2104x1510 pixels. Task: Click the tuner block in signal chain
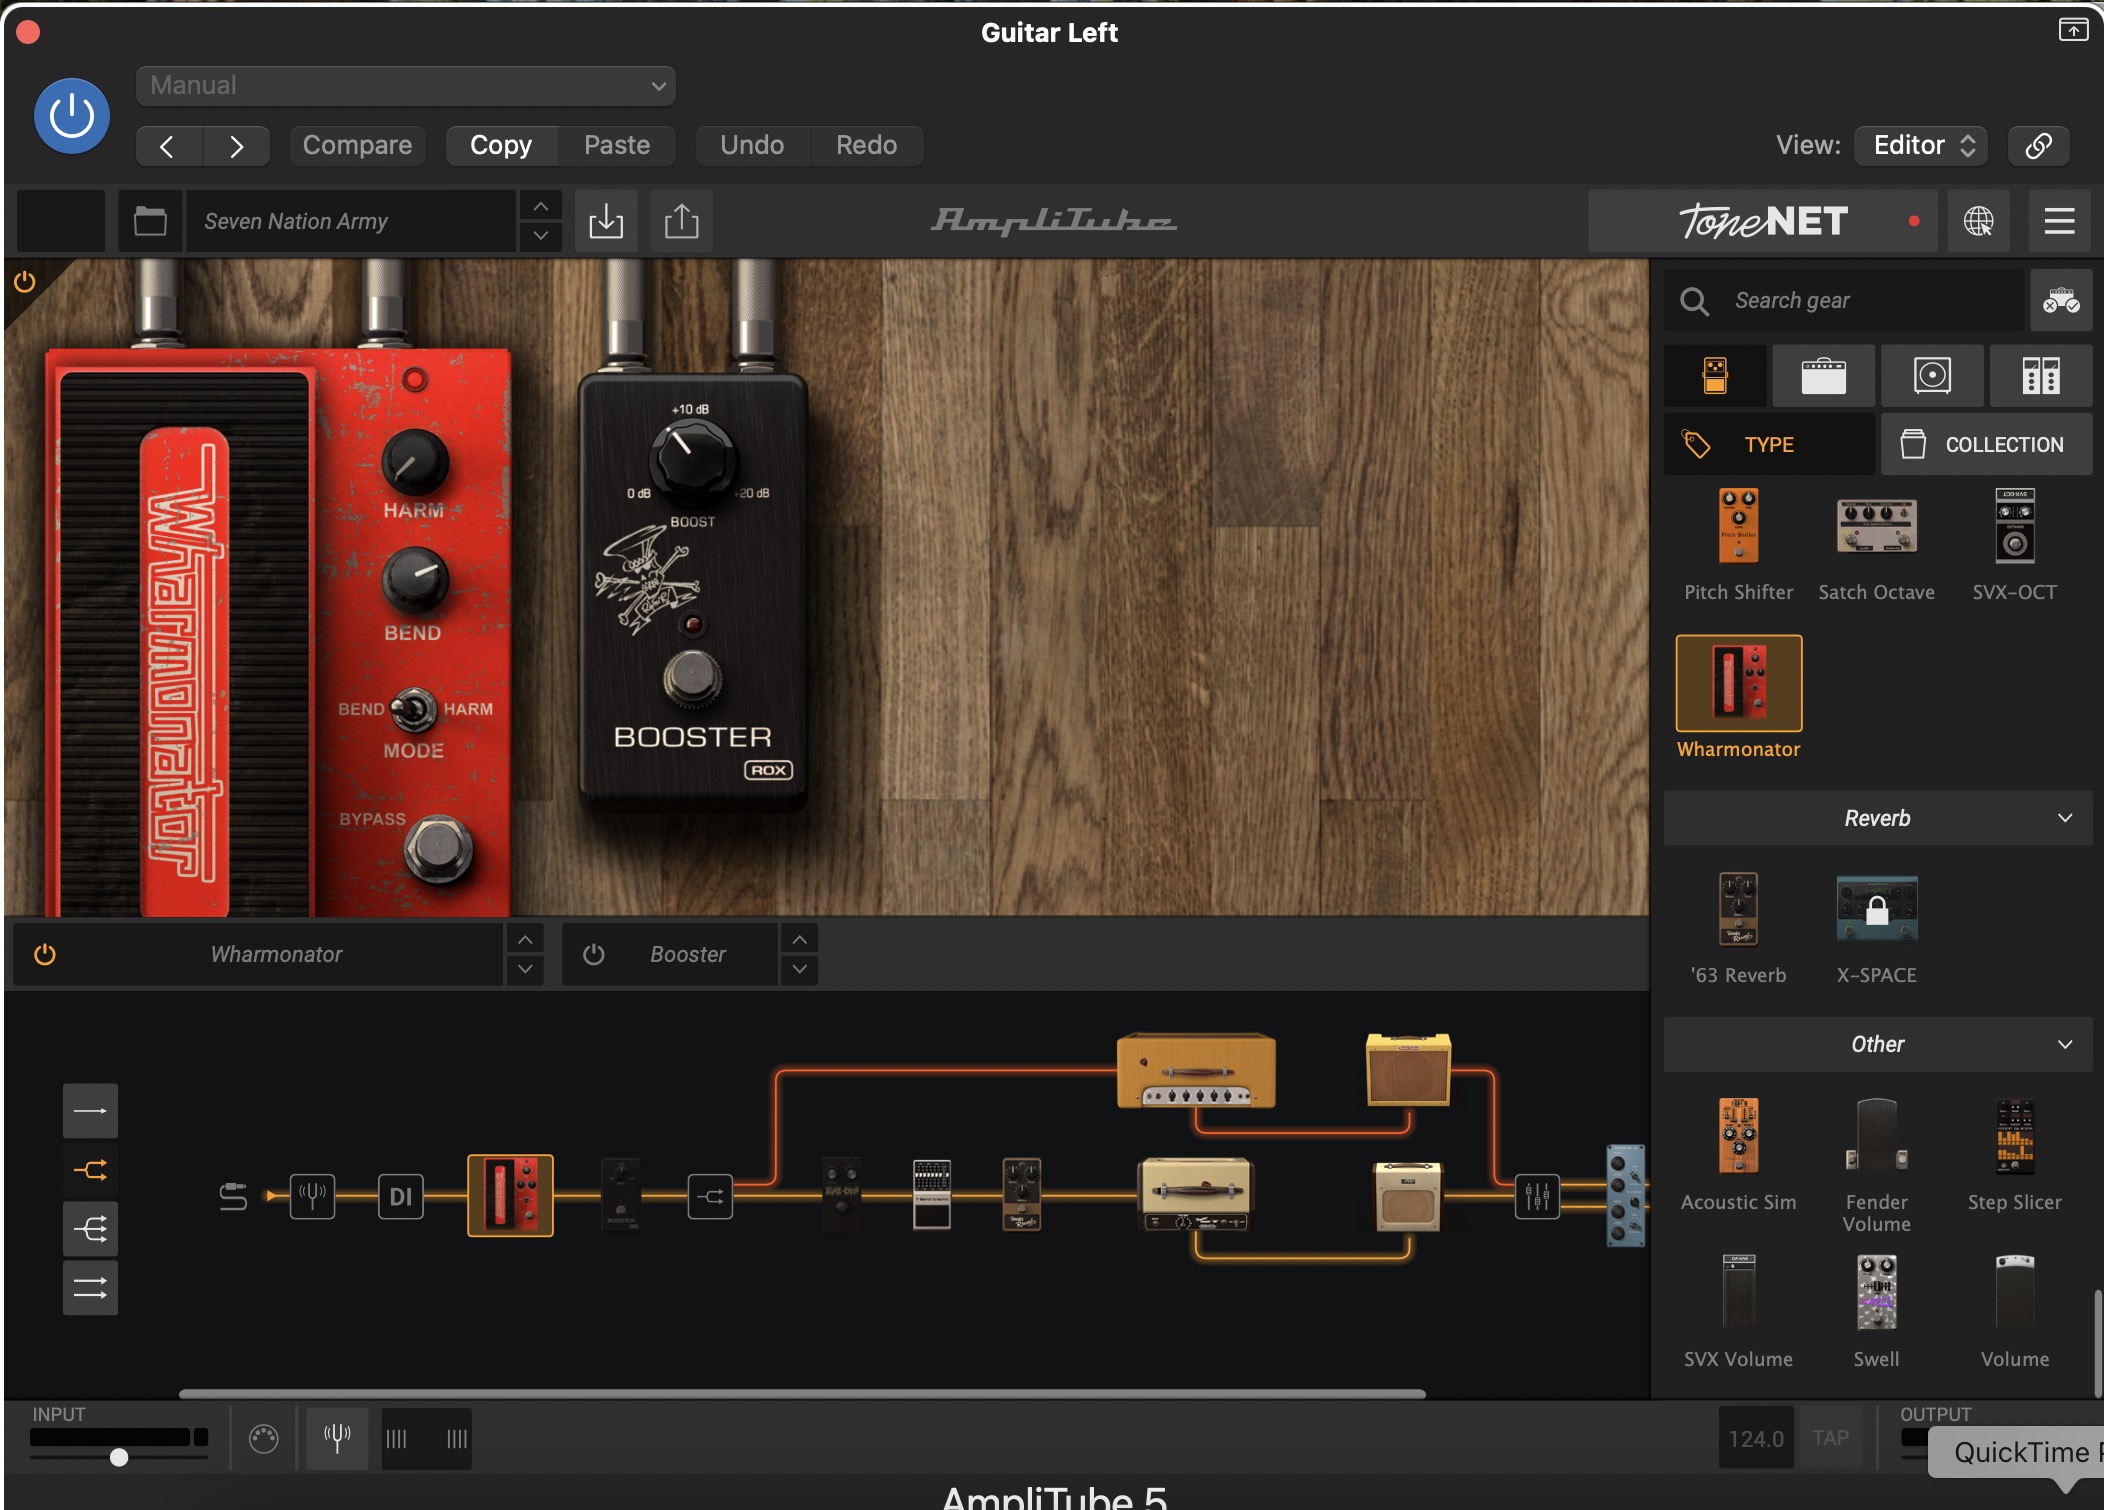[x=312, y=1197]
